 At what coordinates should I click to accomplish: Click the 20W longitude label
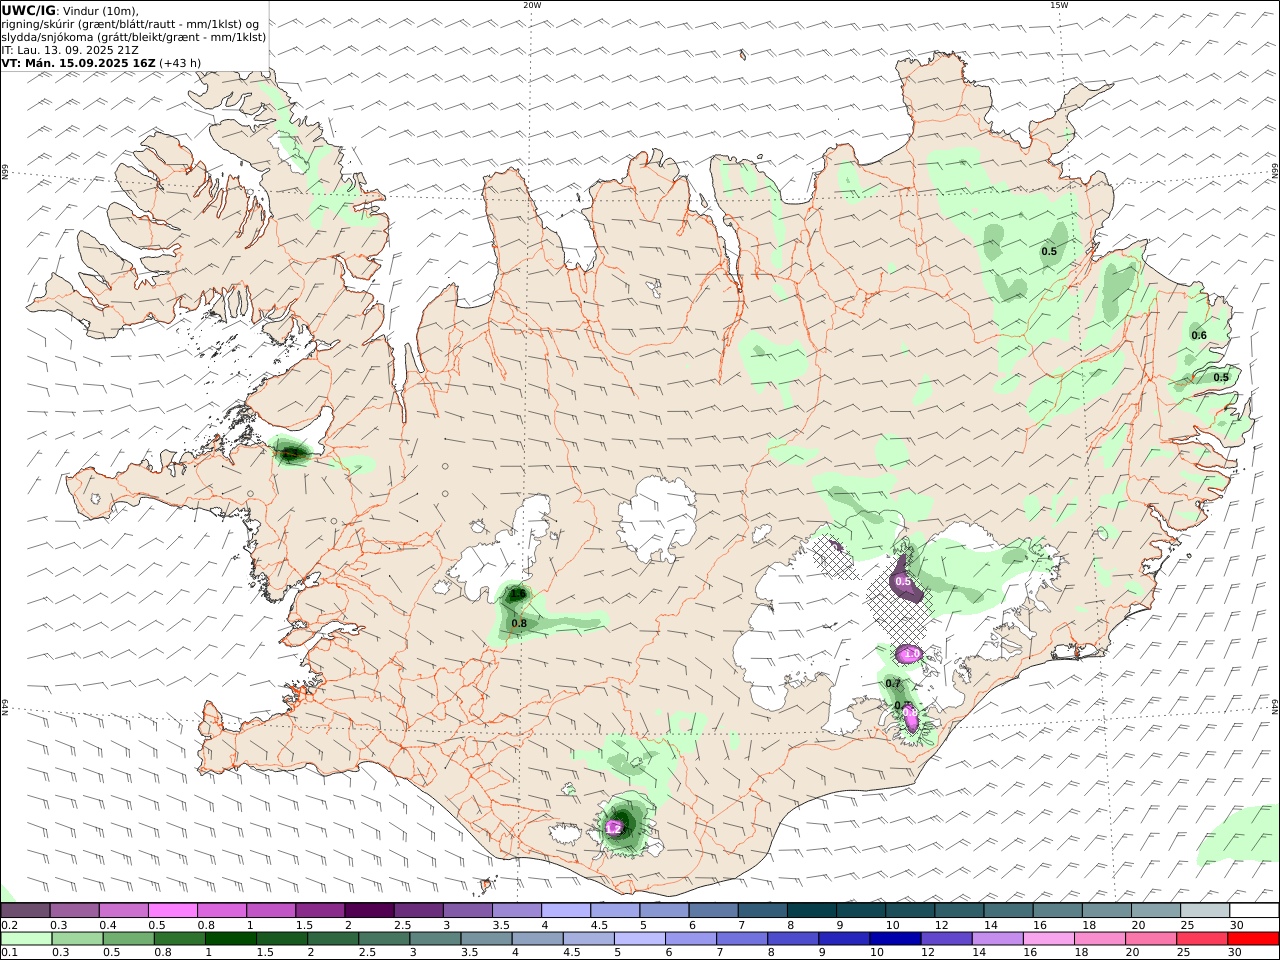(532, 5)
